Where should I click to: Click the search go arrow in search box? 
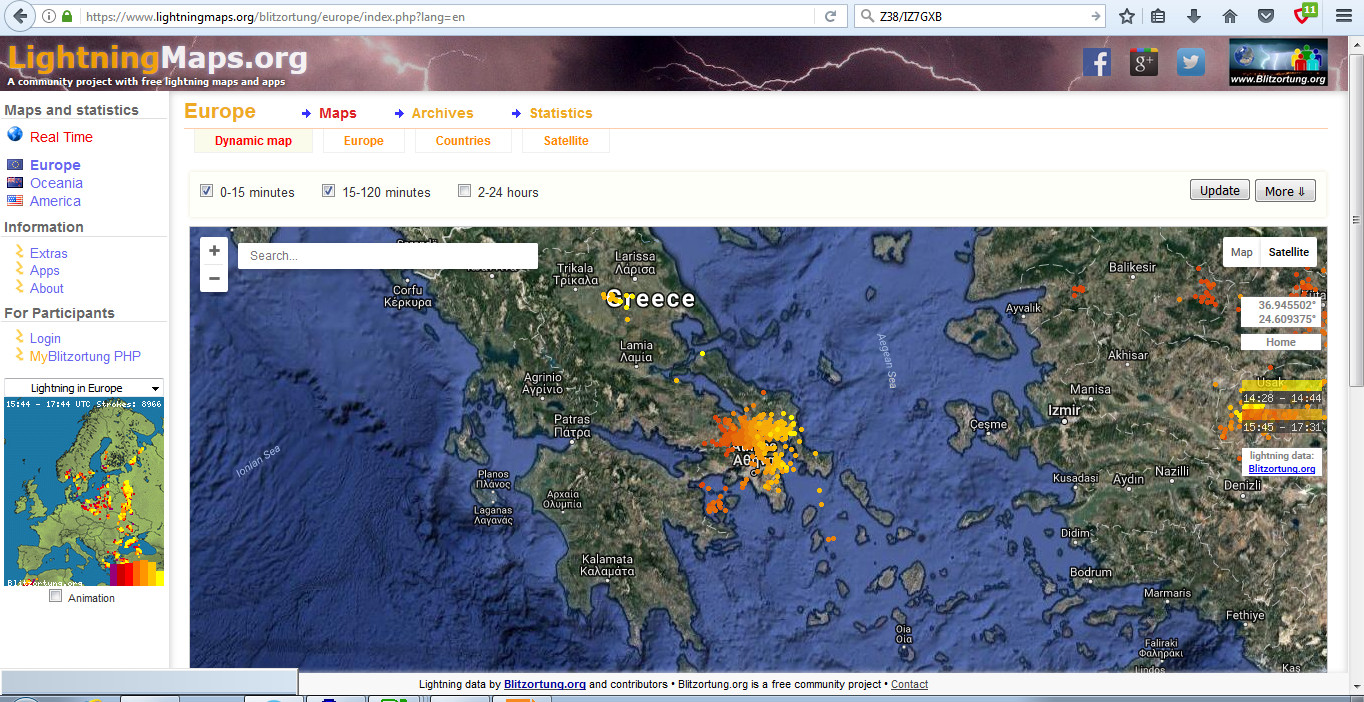click(1095, 16)
